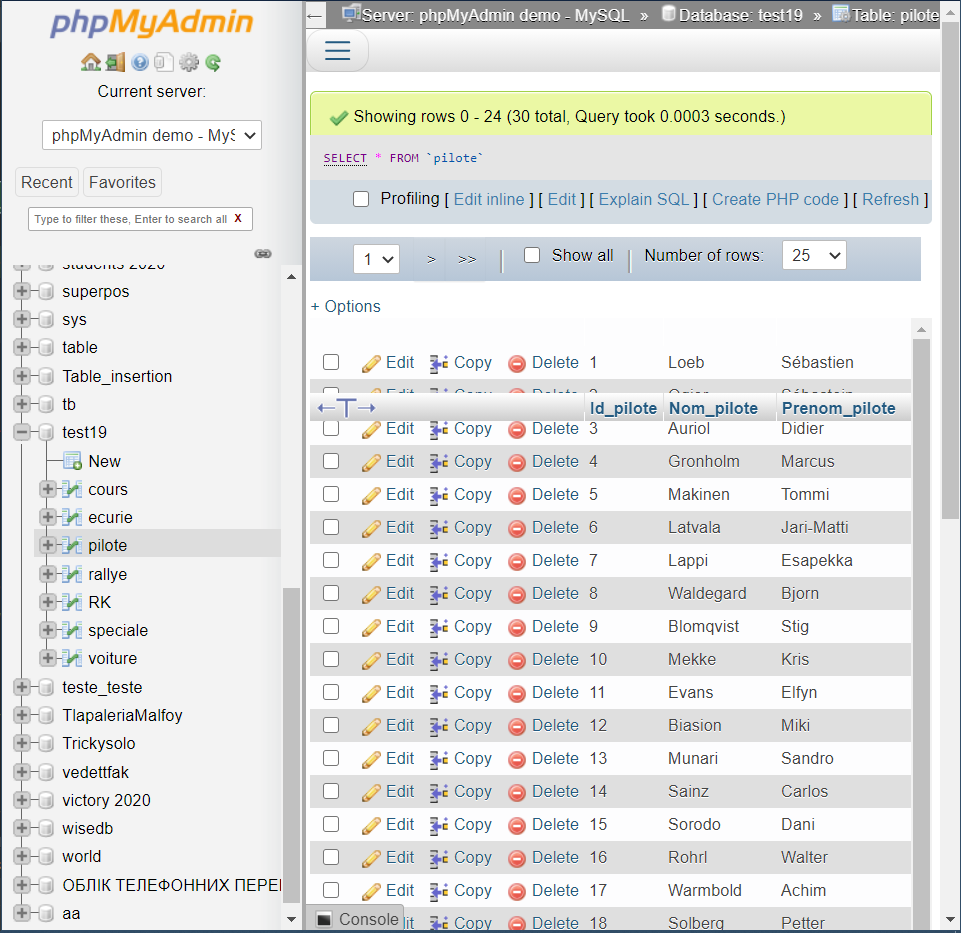Go to Table: pilote breadcrumb
The height and width of the screenshot is (933, 961).
tap(895, 15)
